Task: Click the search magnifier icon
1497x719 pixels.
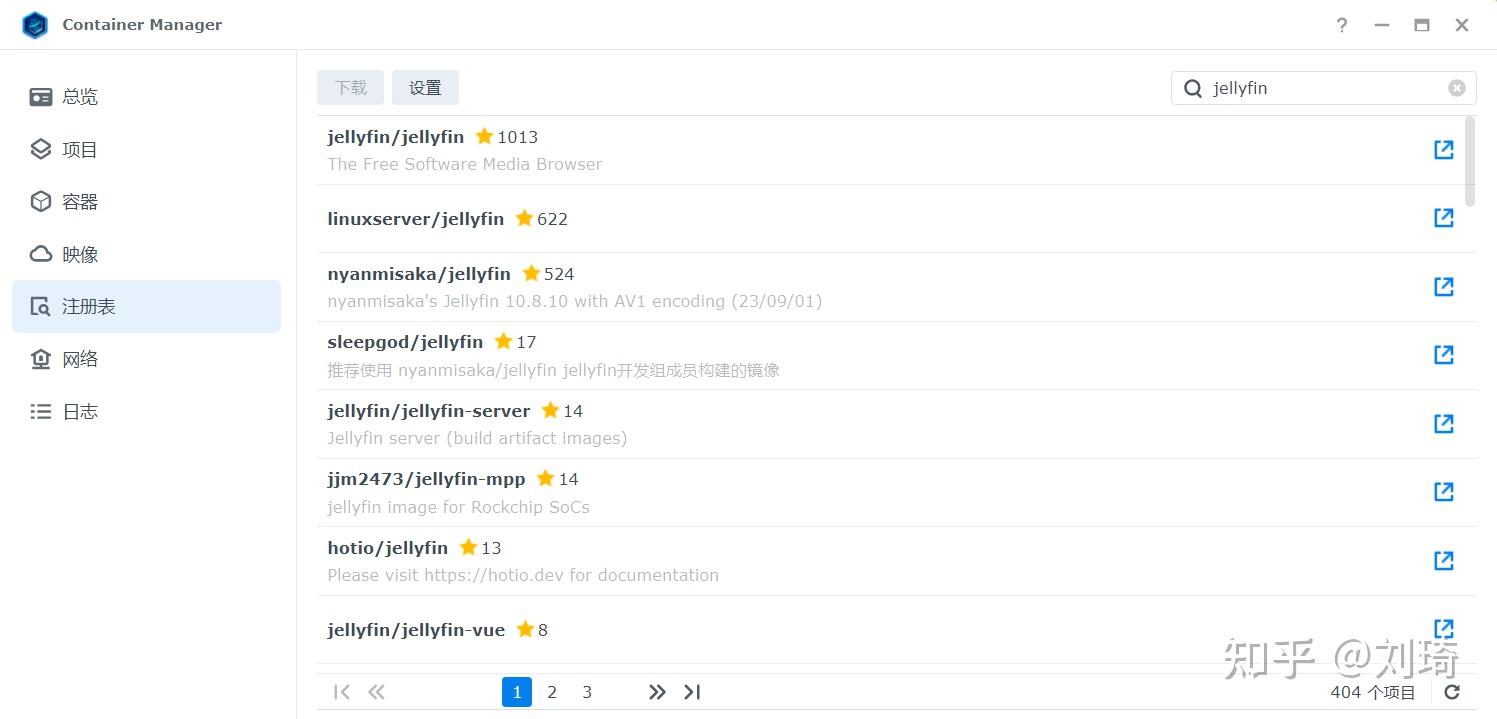Action: click(1192, 88)
